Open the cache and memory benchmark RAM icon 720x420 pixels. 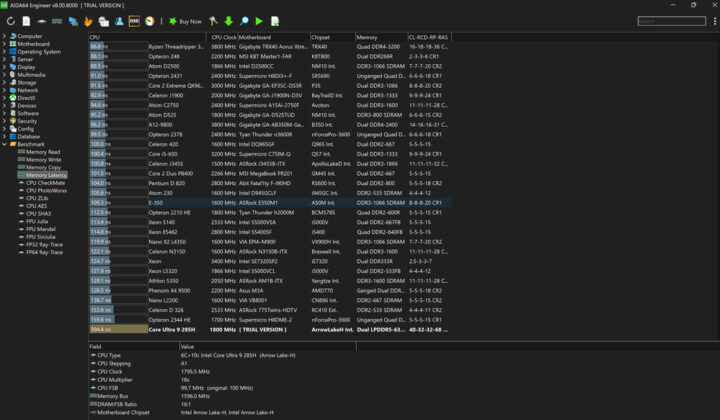coord(57,21)
